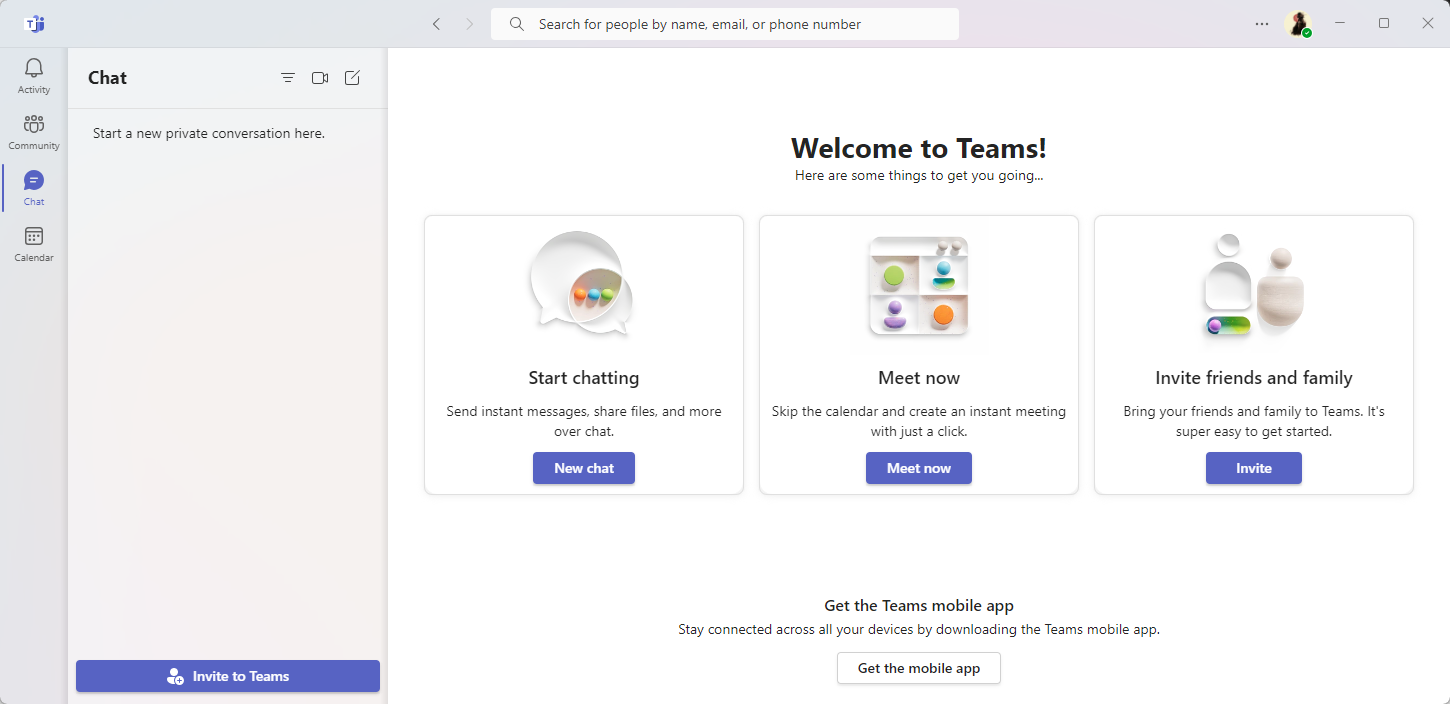Click the Chat panel heading
Image resolution: width=1450 pixels, height=704 pixels.
[108, 78]
